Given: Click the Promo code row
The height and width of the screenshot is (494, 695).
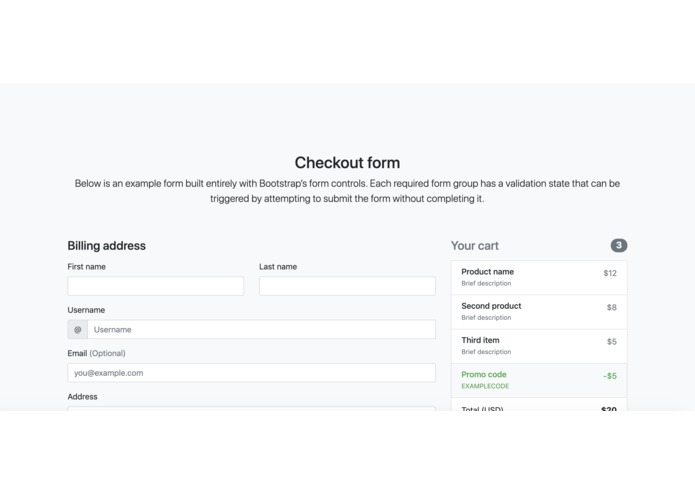Looking at the screenshot, I should coord(539,380).
